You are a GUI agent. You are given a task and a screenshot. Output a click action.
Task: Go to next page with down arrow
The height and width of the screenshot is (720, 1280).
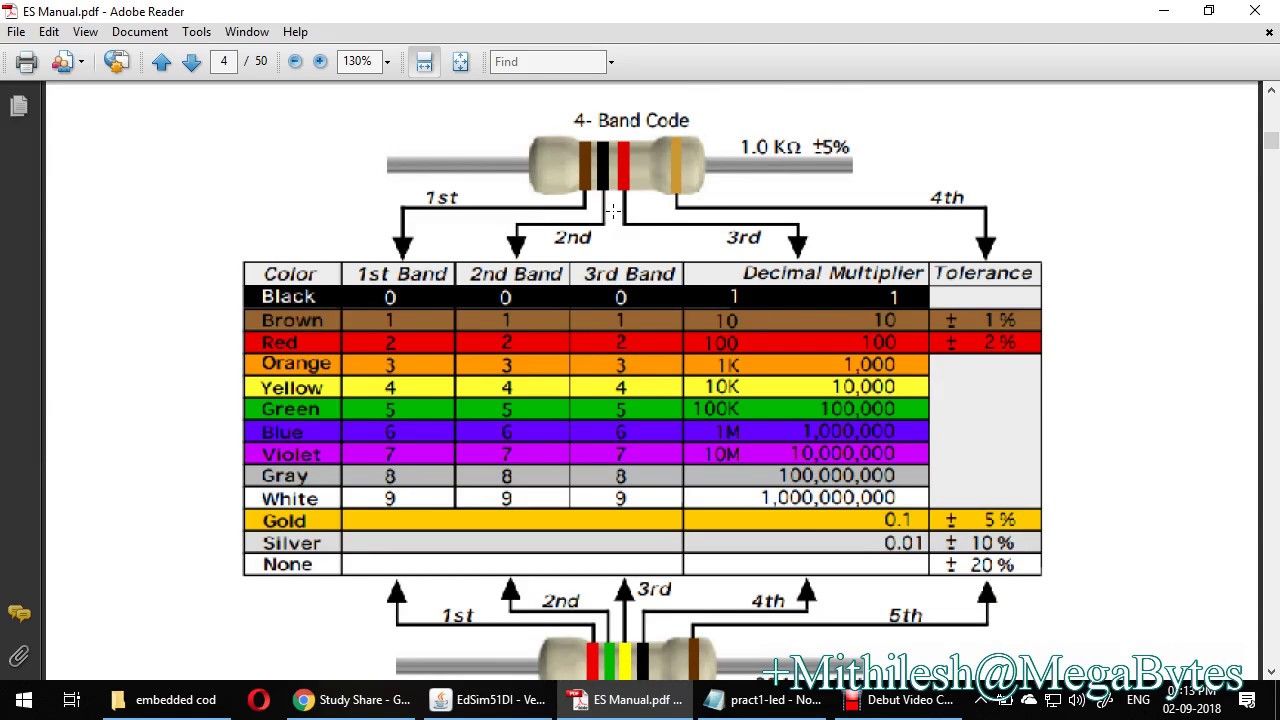[191, 62]
